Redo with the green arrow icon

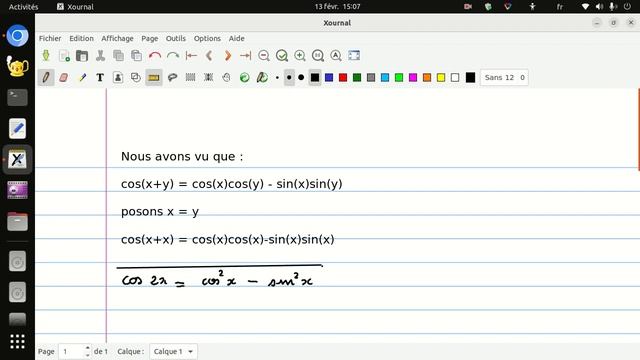click(x=173, y=56)
